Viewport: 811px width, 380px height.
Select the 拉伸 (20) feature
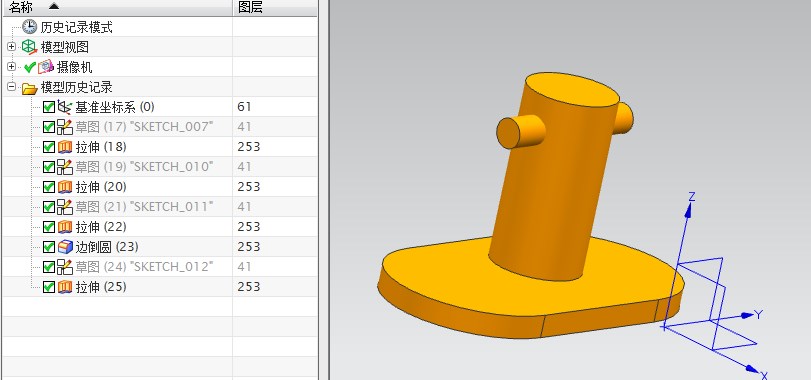coord(101,187)
